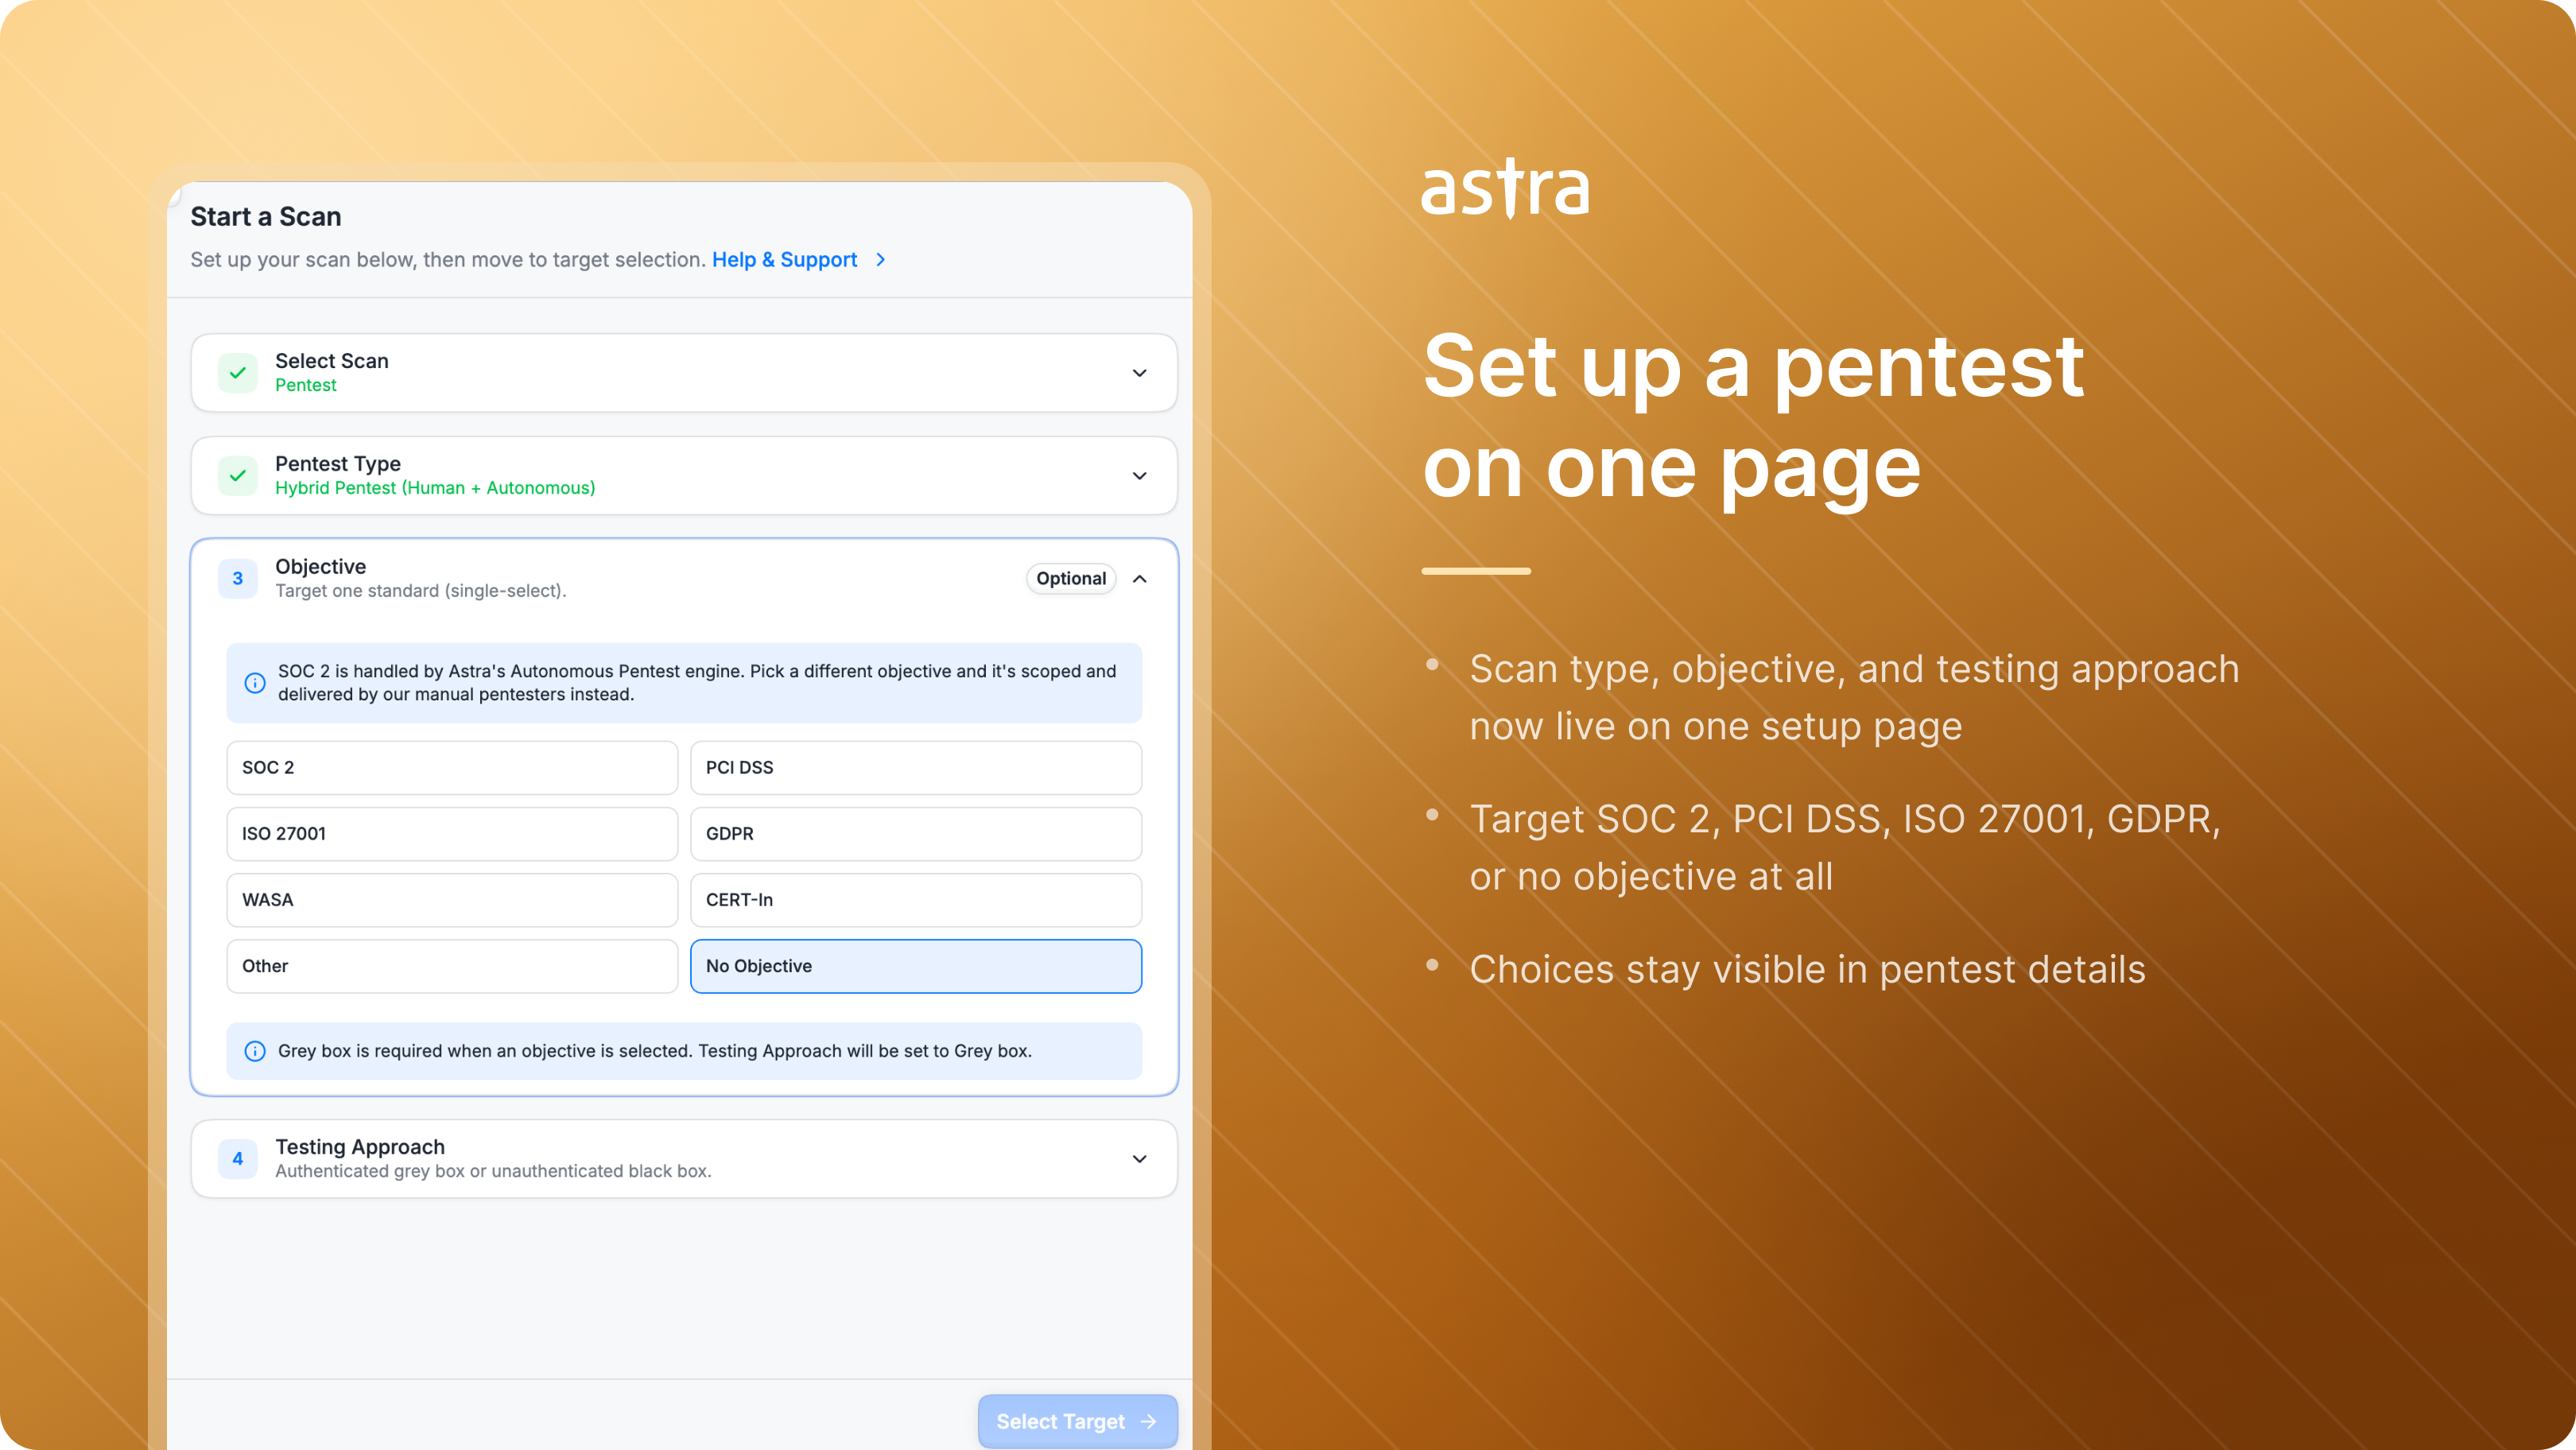This screenshot has height=1450, width=2576.
Task: Select the Other objective option
Action: coord(452,966)
